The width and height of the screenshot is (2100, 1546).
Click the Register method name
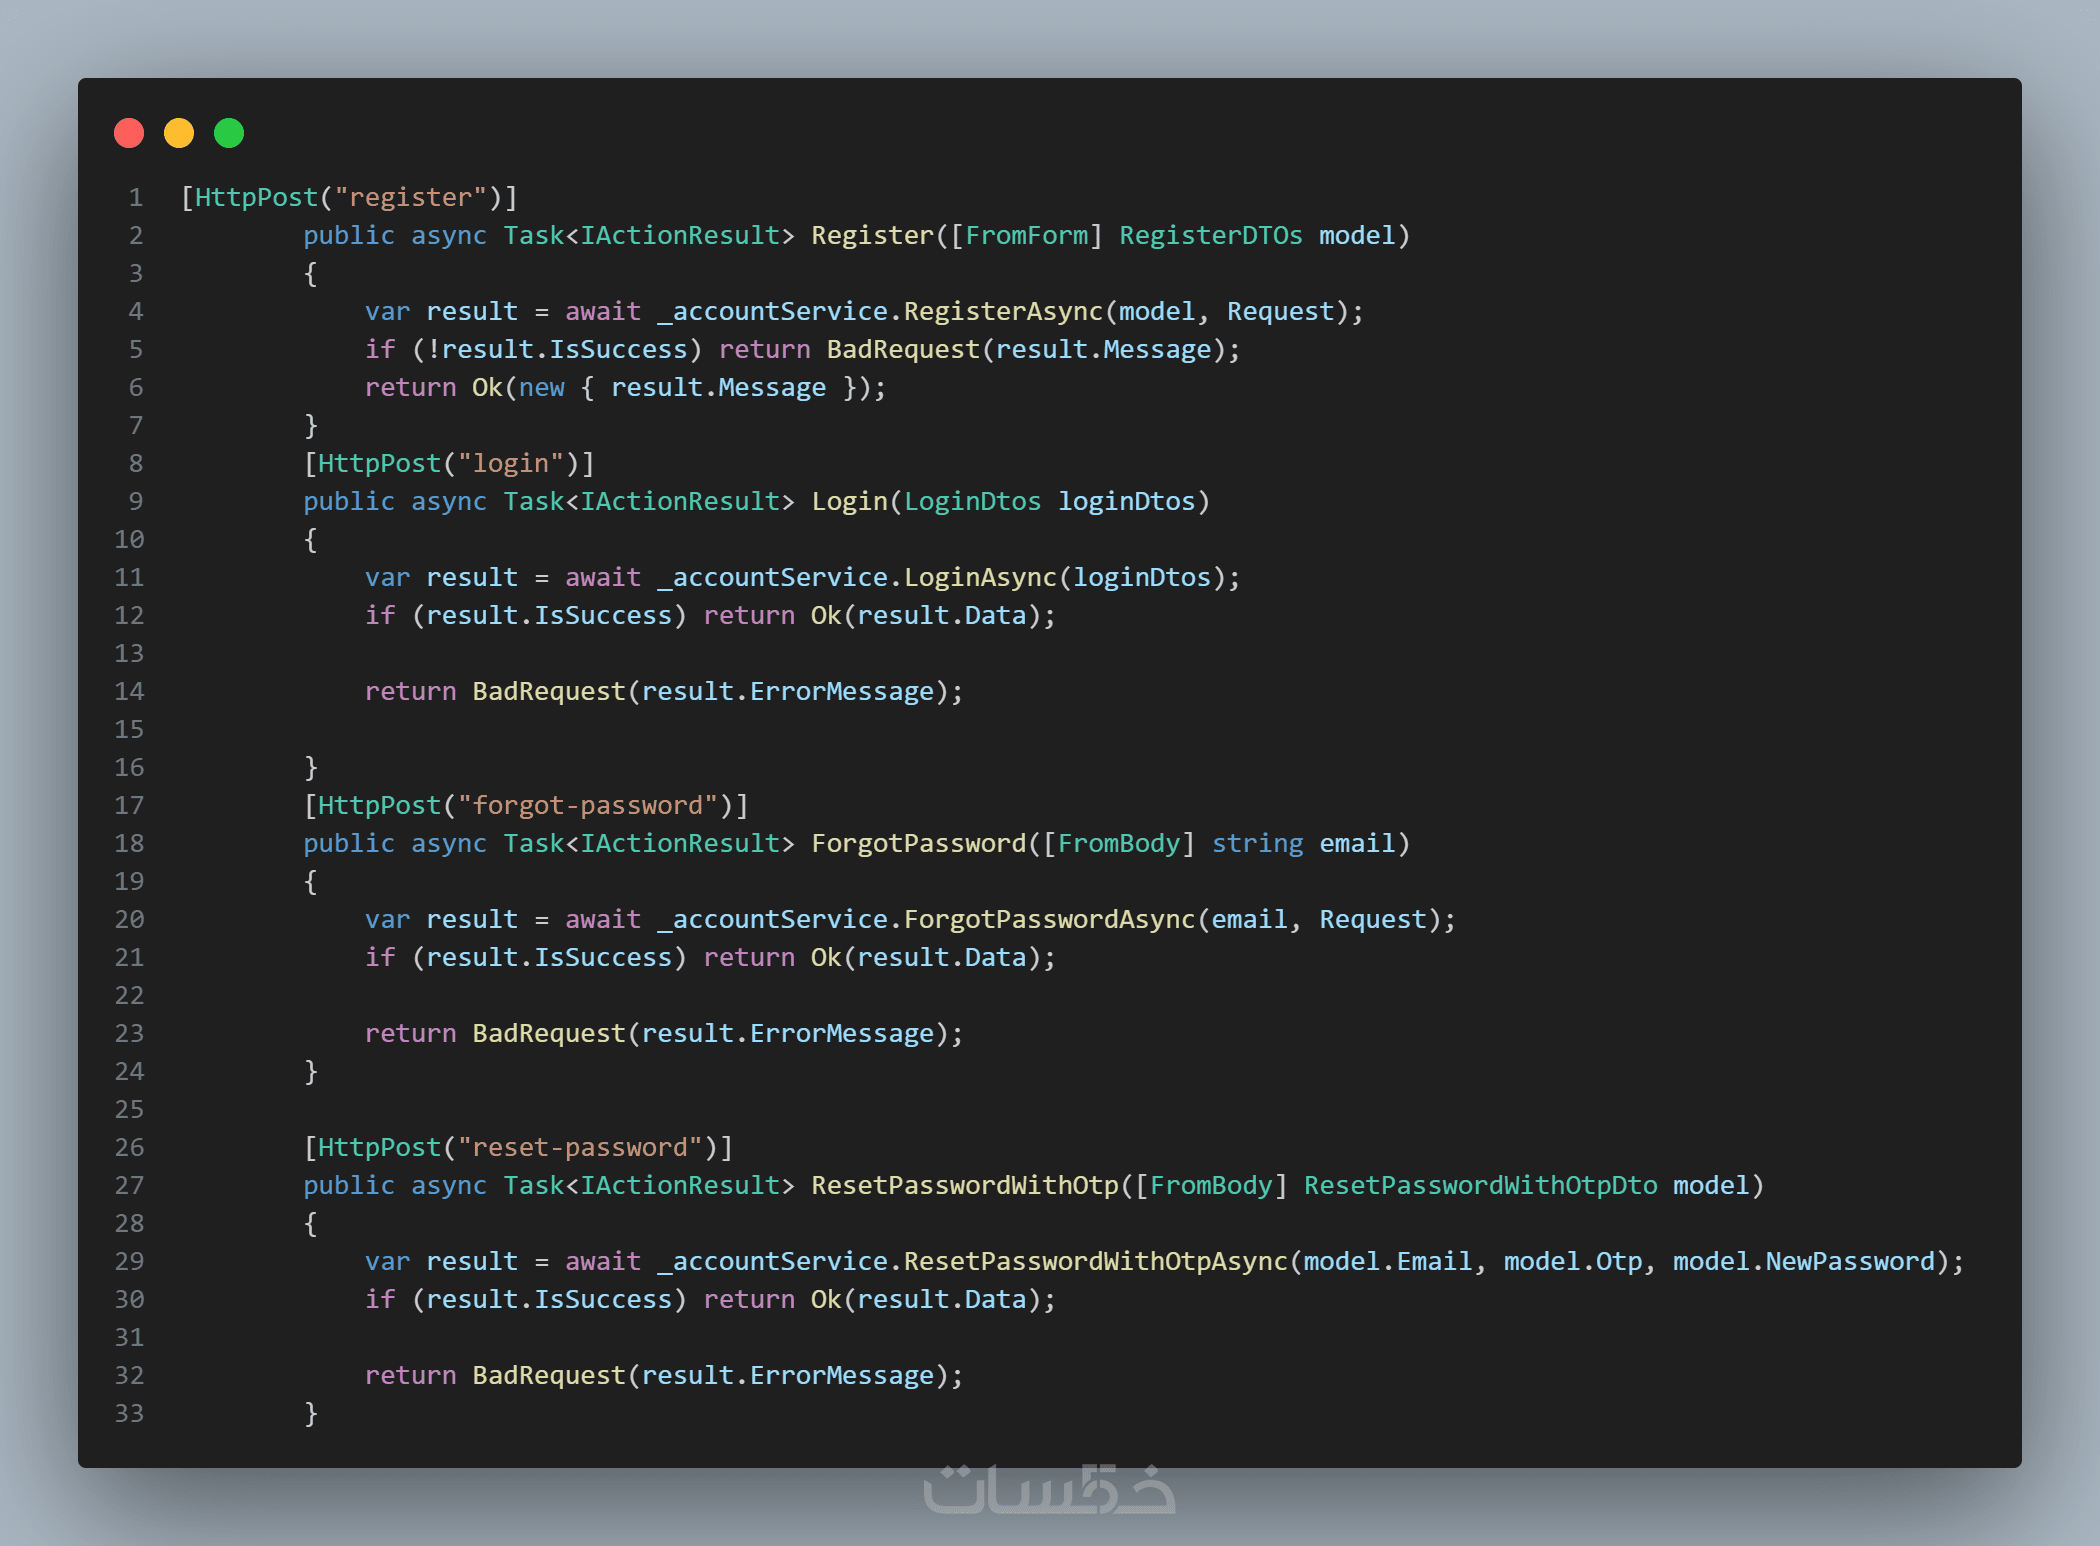pyautogui.click(x=872, y=236)
